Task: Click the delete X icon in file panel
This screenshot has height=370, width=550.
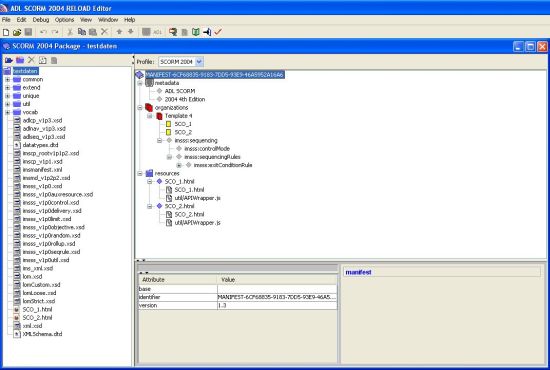Action: 31,60
